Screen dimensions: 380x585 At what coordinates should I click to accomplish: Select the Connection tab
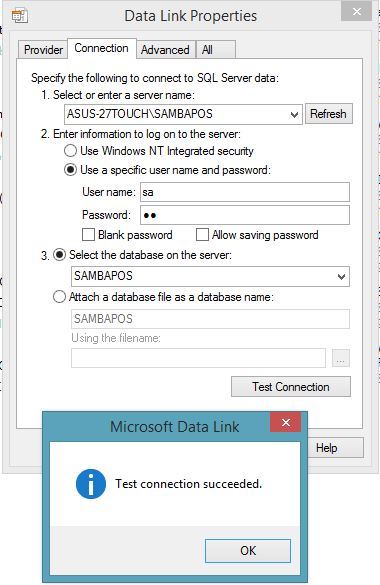101,48
